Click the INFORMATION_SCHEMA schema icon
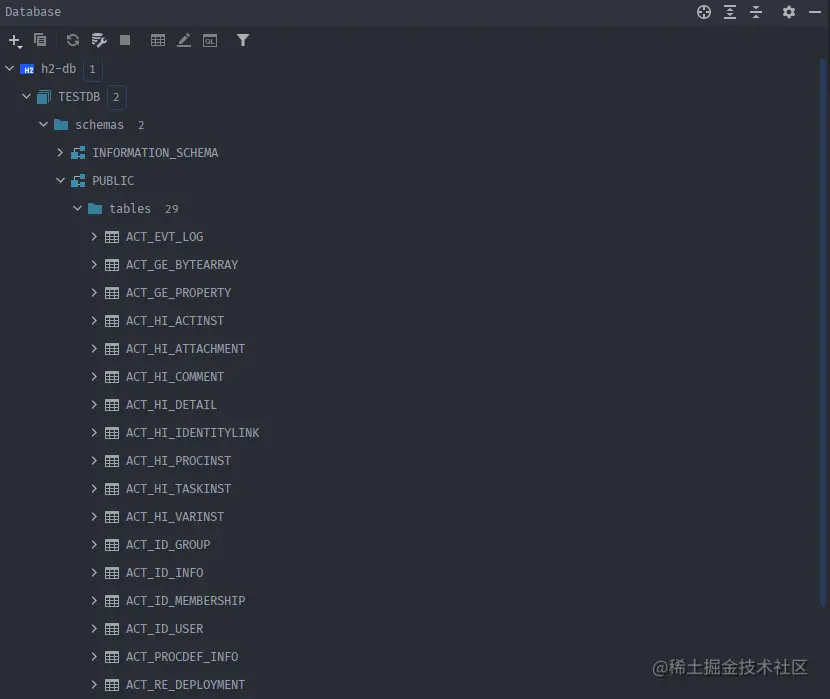 [78, 153]
